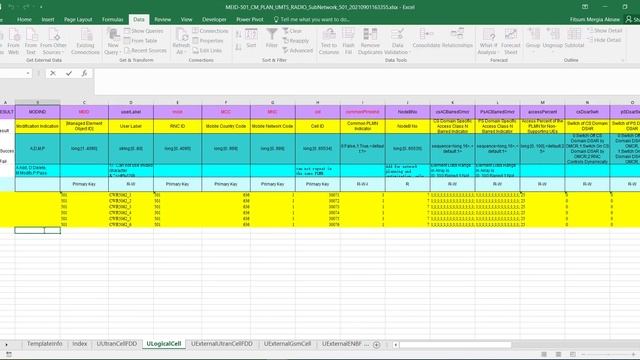Image resolution: width=640 pixels, height=360 pixels.
Task: Open the Power Pivot tab
Action: [250, 19]
